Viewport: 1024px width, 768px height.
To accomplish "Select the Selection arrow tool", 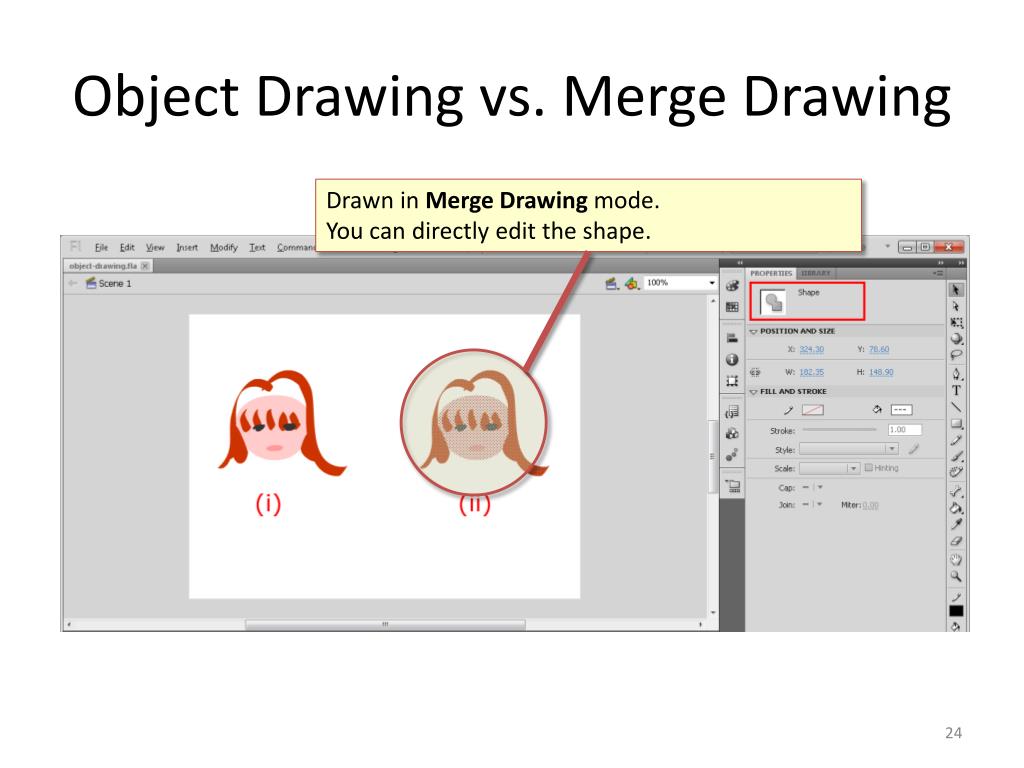I will pos(955,289).
